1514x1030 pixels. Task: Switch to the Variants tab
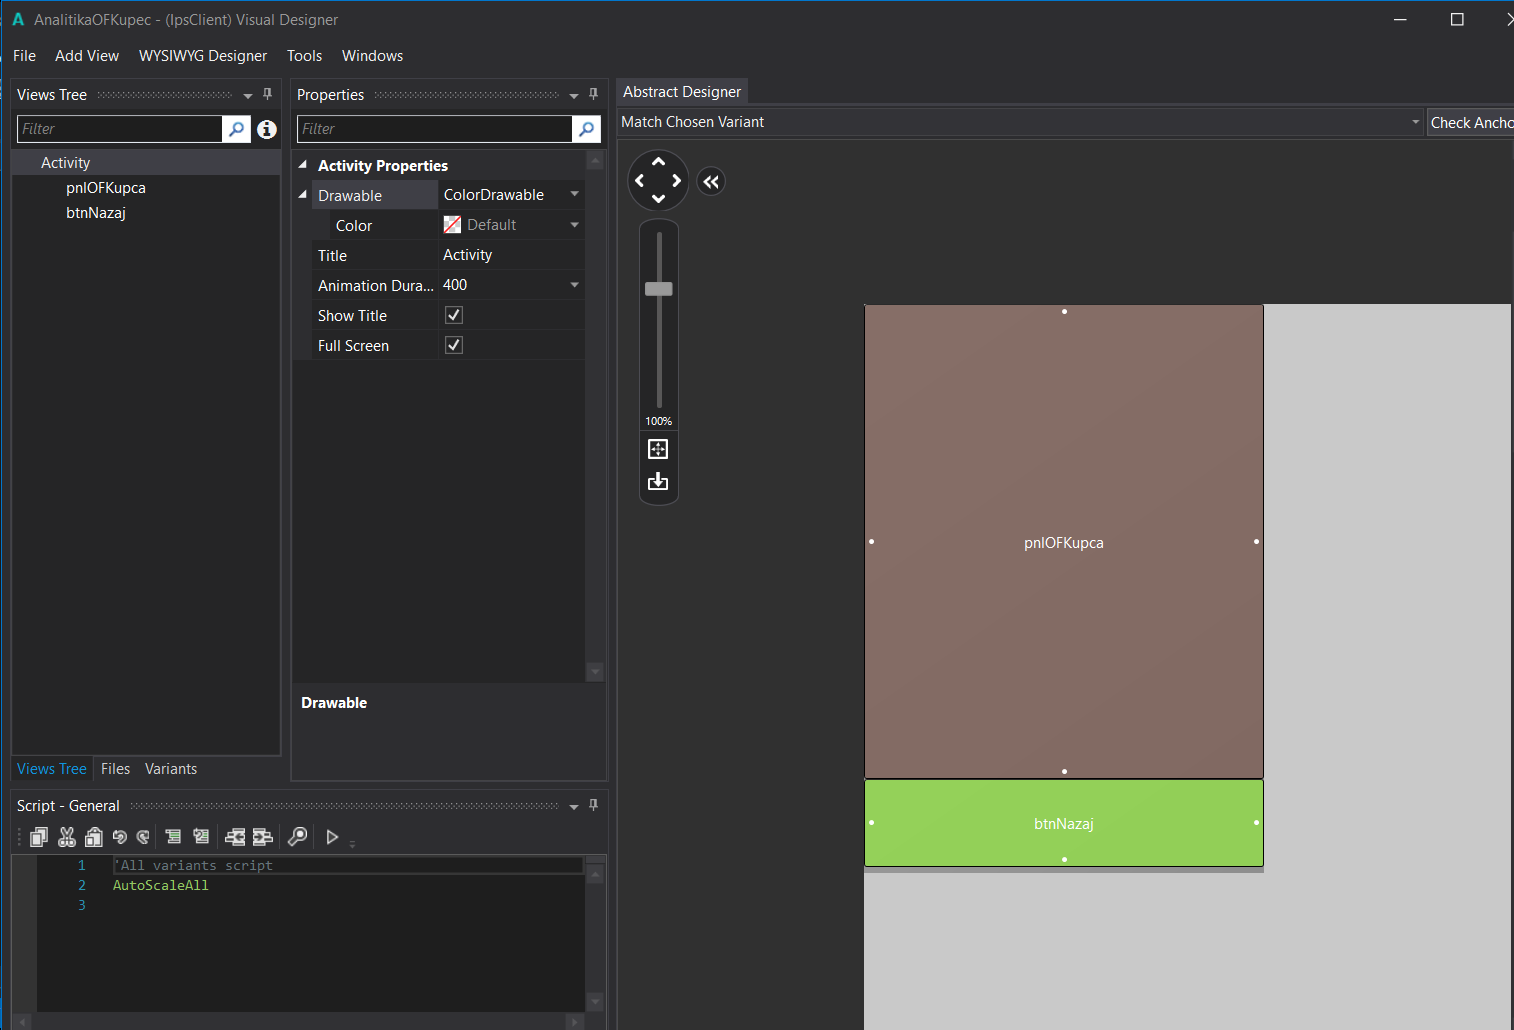[x=171, y=769]
